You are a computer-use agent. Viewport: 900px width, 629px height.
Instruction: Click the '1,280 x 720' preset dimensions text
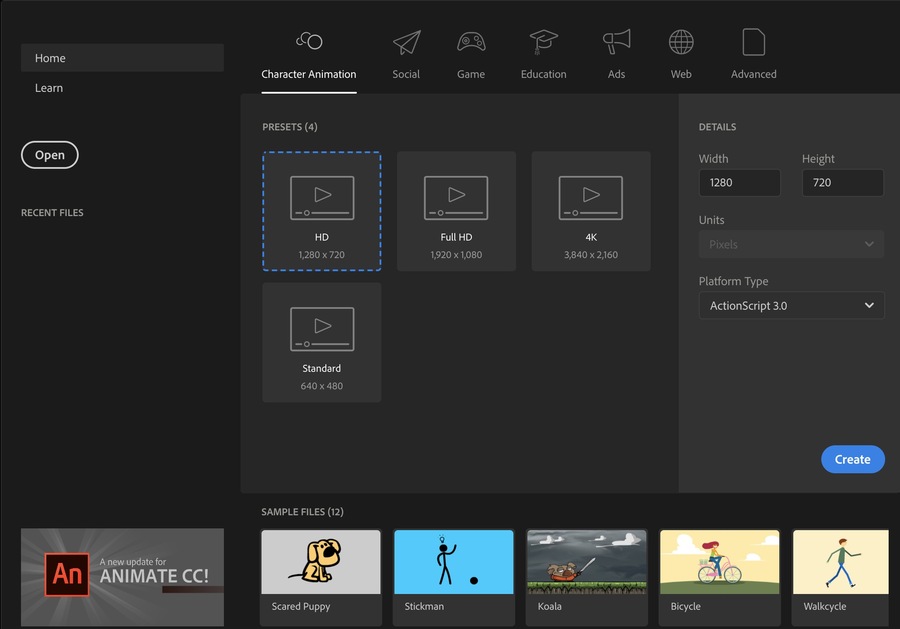coord(321,255)
